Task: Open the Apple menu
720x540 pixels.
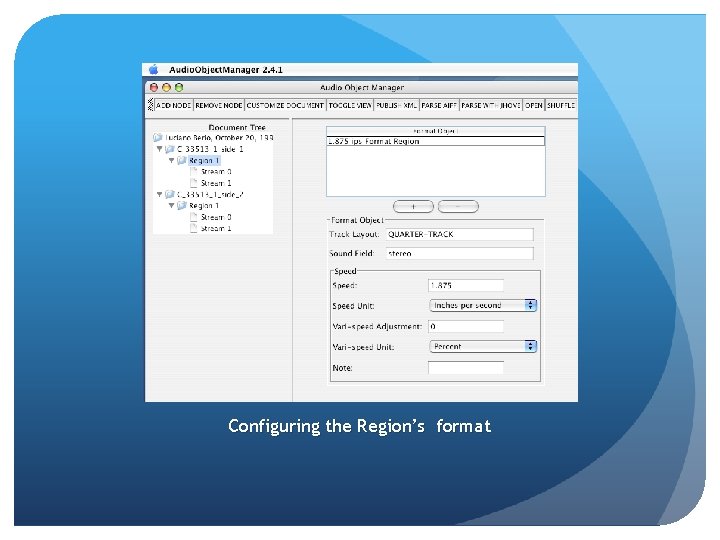Action: pyautogui.click(x=153, y=69)
